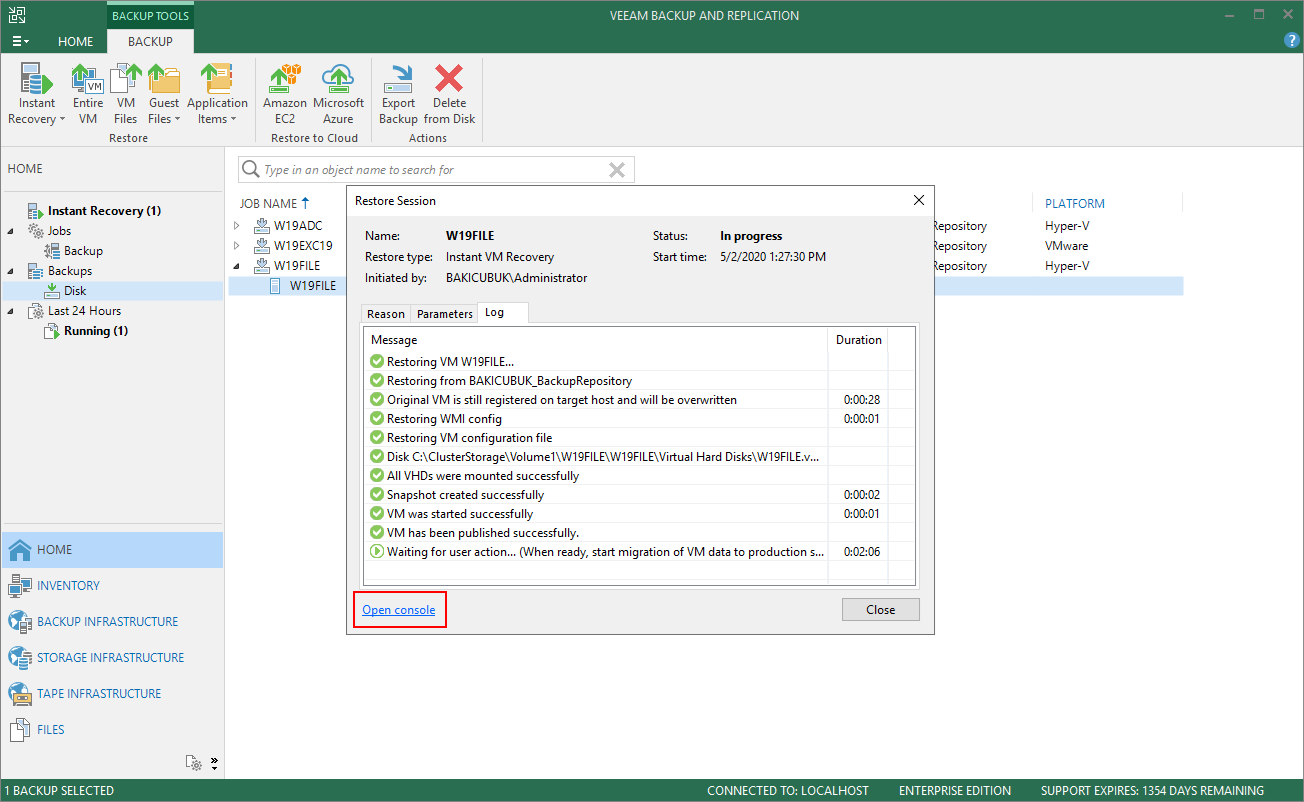The height and width of the screenshot is (802, 1304).
Task: Expand the W19ADC job row
Action: click(237, 226)
